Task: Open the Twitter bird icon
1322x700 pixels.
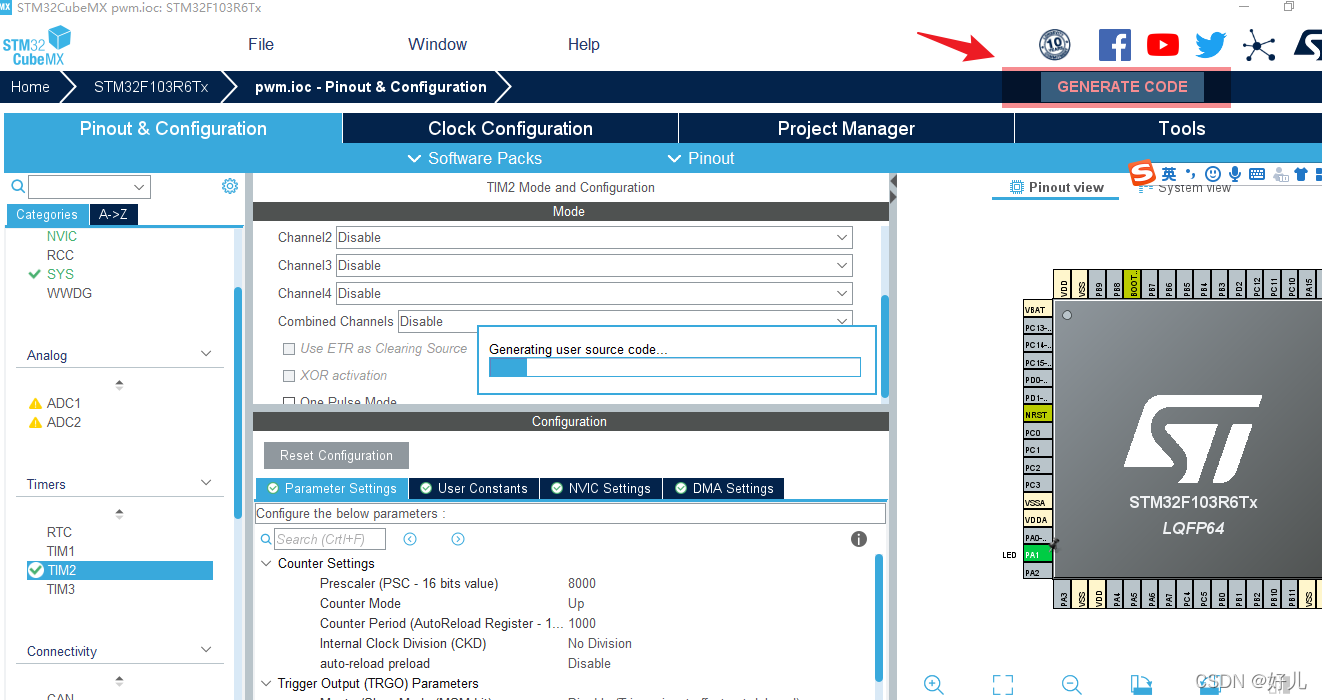Action: [1211, 45]
